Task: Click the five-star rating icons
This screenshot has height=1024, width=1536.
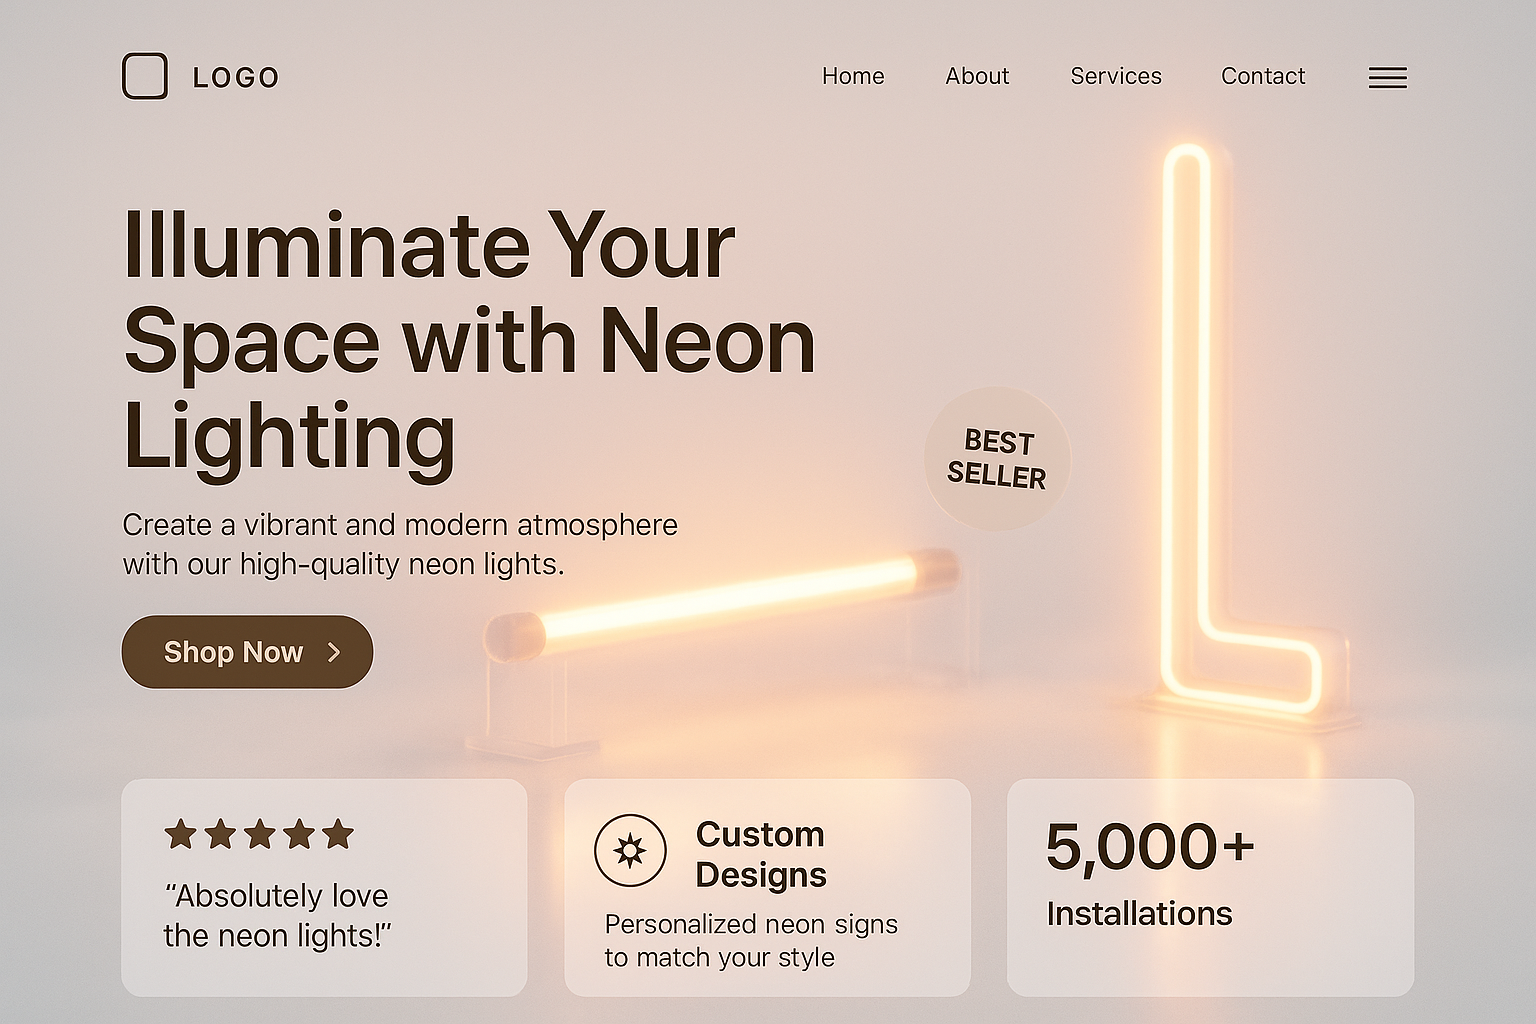Action: (x=259, y=834)
